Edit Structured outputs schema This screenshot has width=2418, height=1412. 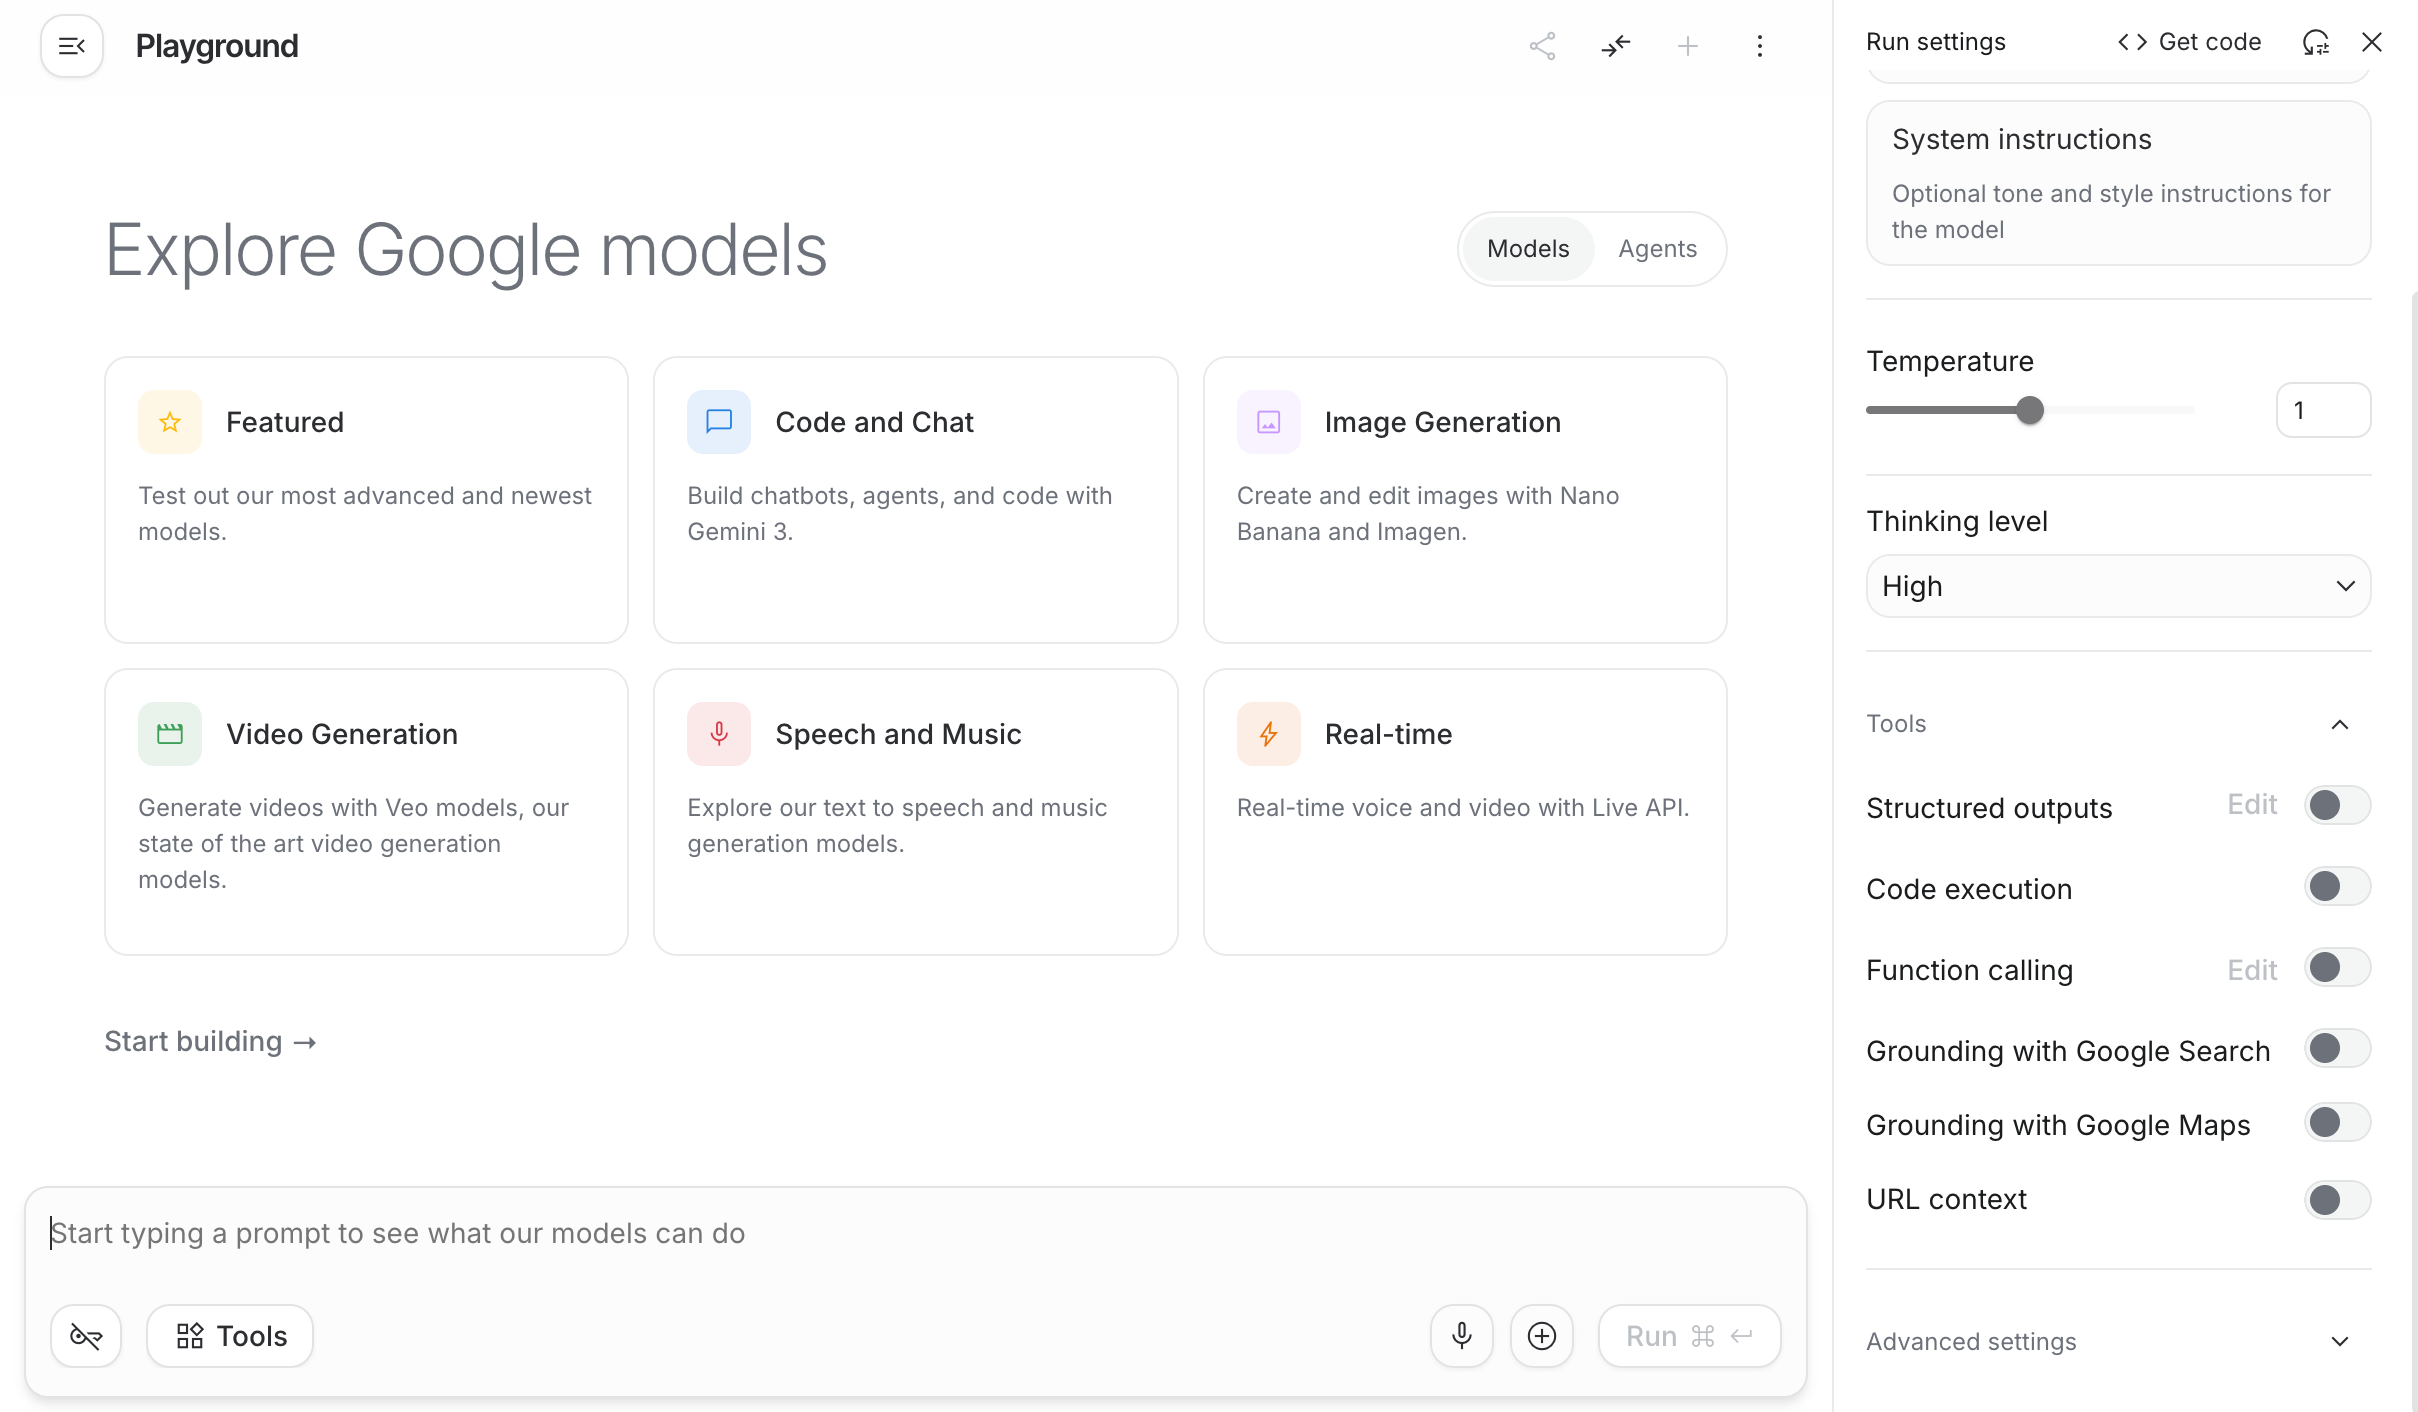tap(2252, 805)
